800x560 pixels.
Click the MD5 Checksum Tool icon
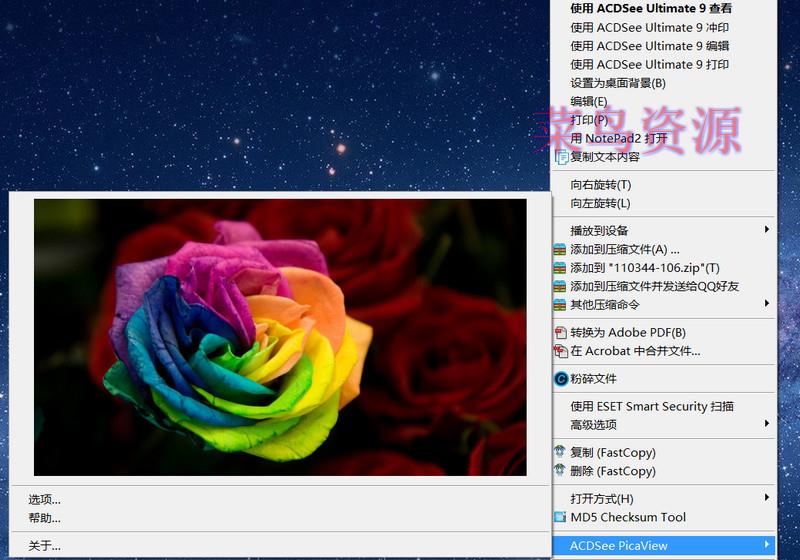click(x=560, y=517)
